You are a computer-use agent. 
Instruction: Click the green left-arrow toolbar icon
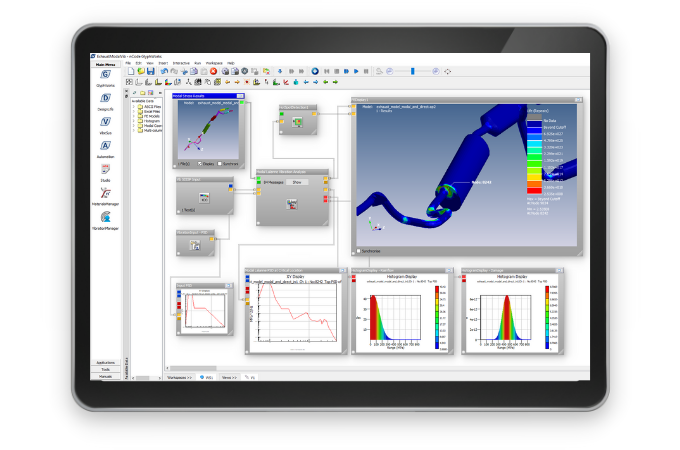pos(325,82)
